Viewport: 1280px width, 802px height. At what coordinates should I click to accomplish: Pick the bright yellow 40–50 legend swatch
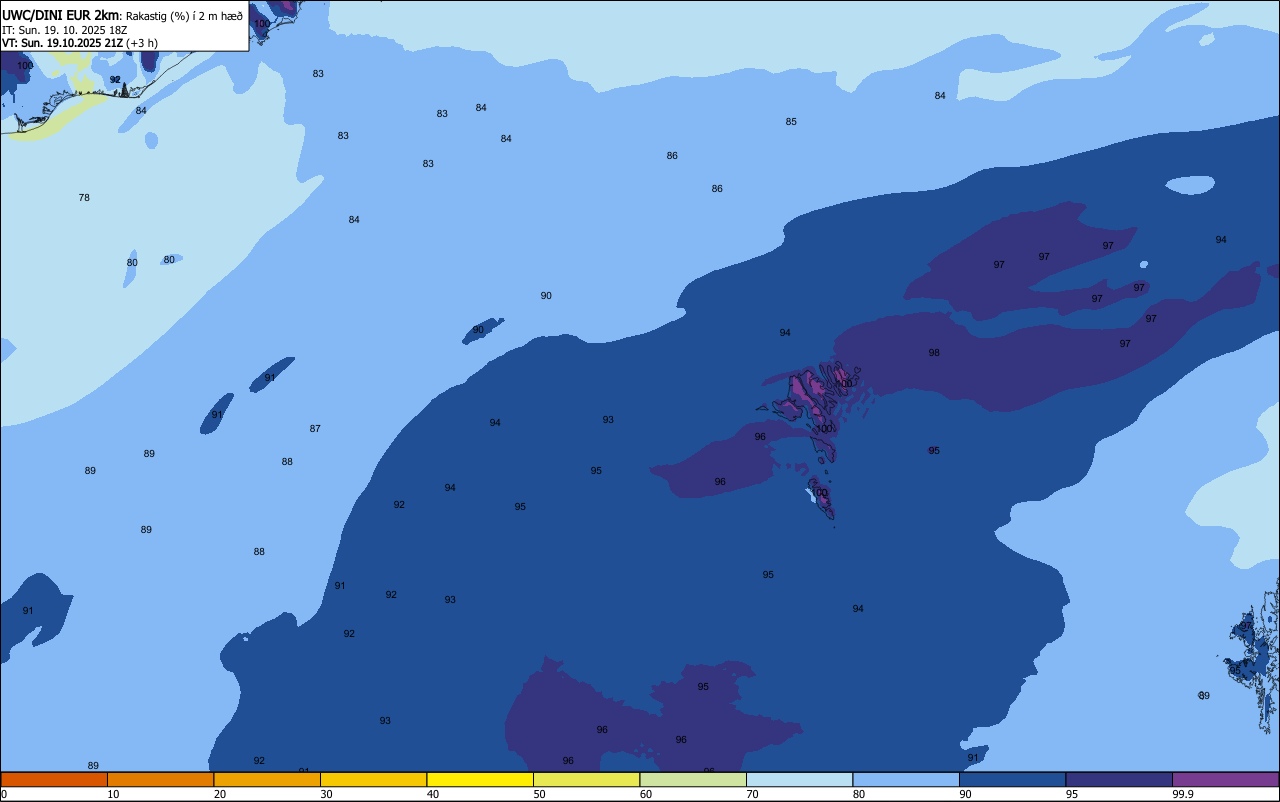click(480, 779)
